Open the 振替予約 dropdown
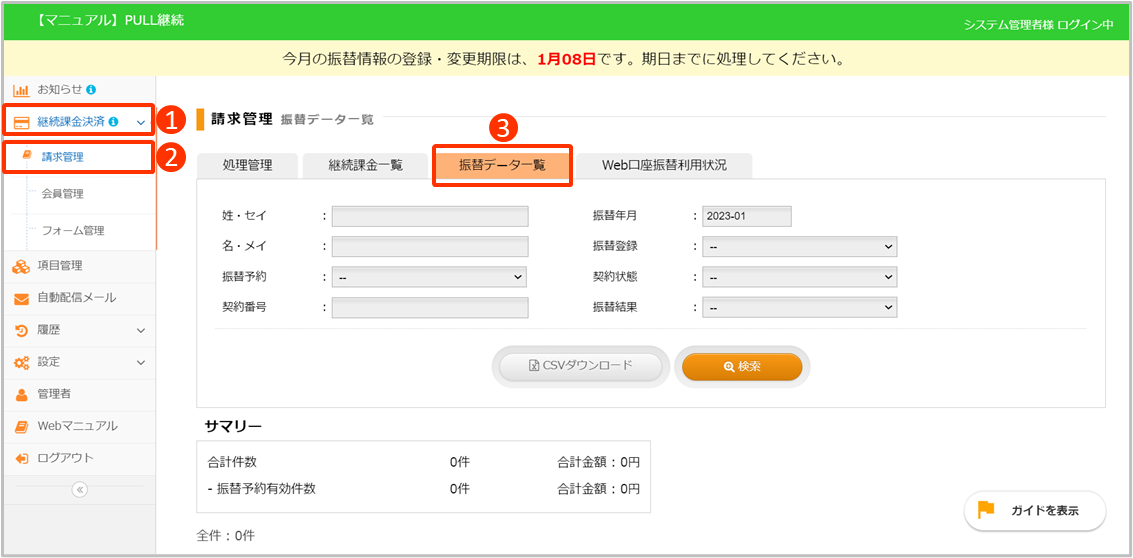This screenshot has width=1133, height=558. pos(429,277)
